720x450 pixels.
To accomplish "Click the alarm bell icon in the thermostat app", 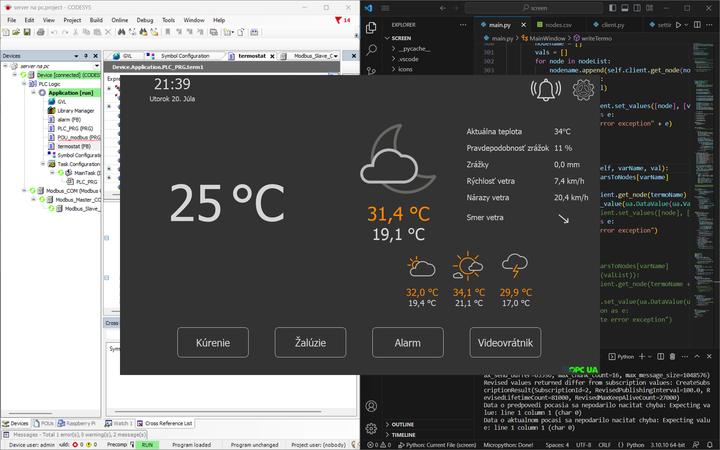I will pyautogui.click(x=545, y=90).
